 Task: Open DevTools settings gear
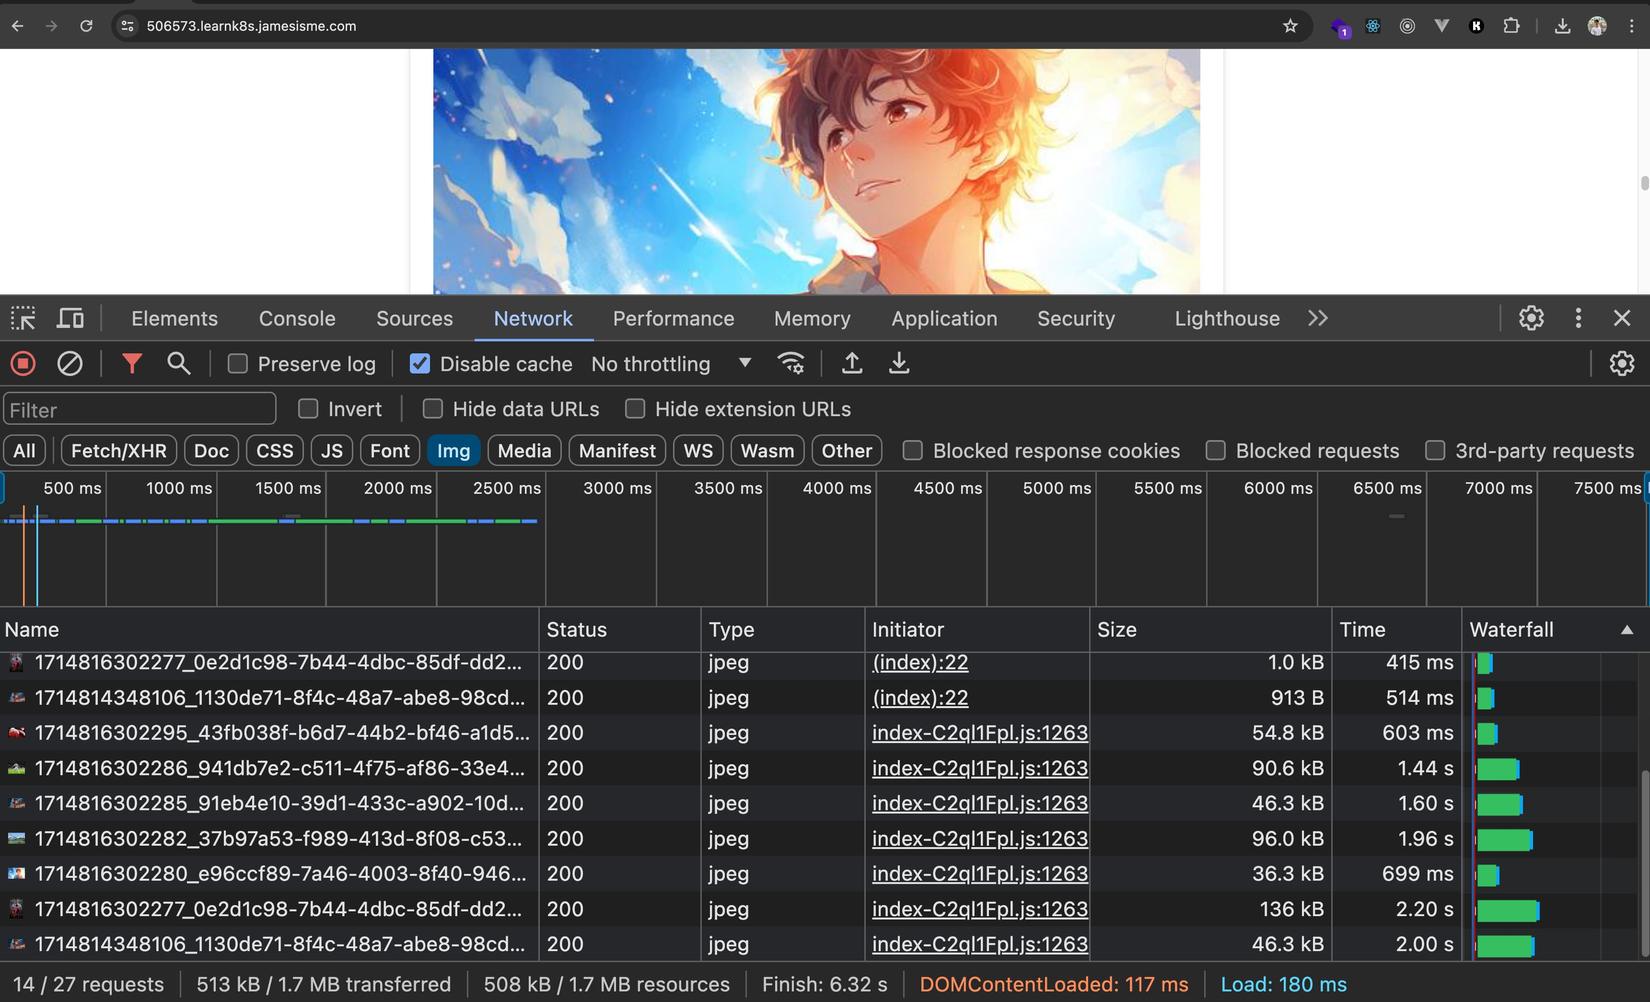[x=1531, y=318]
